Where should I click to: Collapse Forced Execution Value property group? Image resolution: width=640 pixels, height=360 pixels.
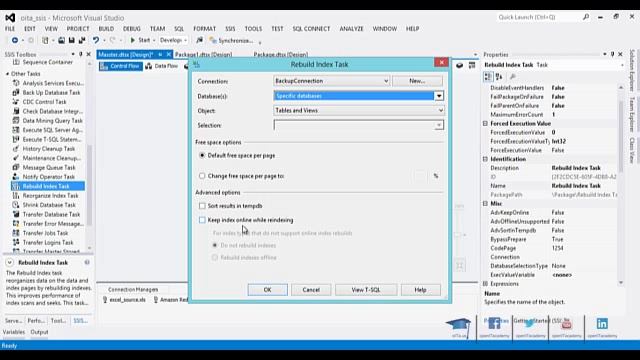point(485,123)
